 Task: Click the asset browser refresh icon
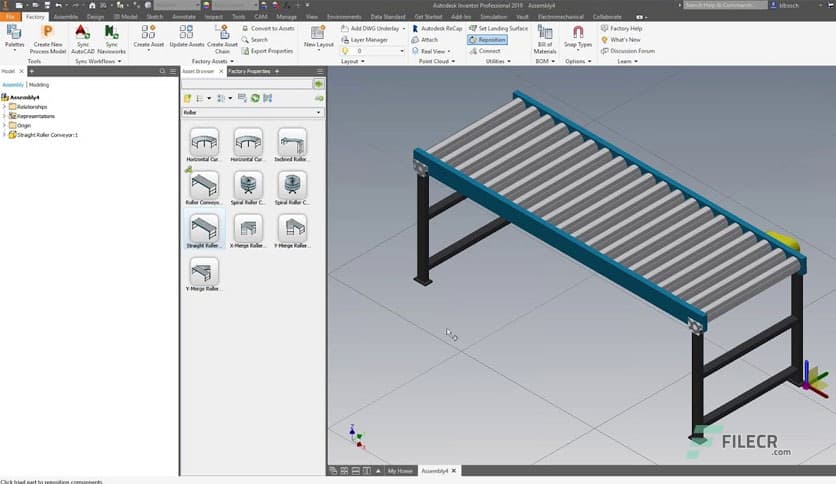[x=255, y=98]
